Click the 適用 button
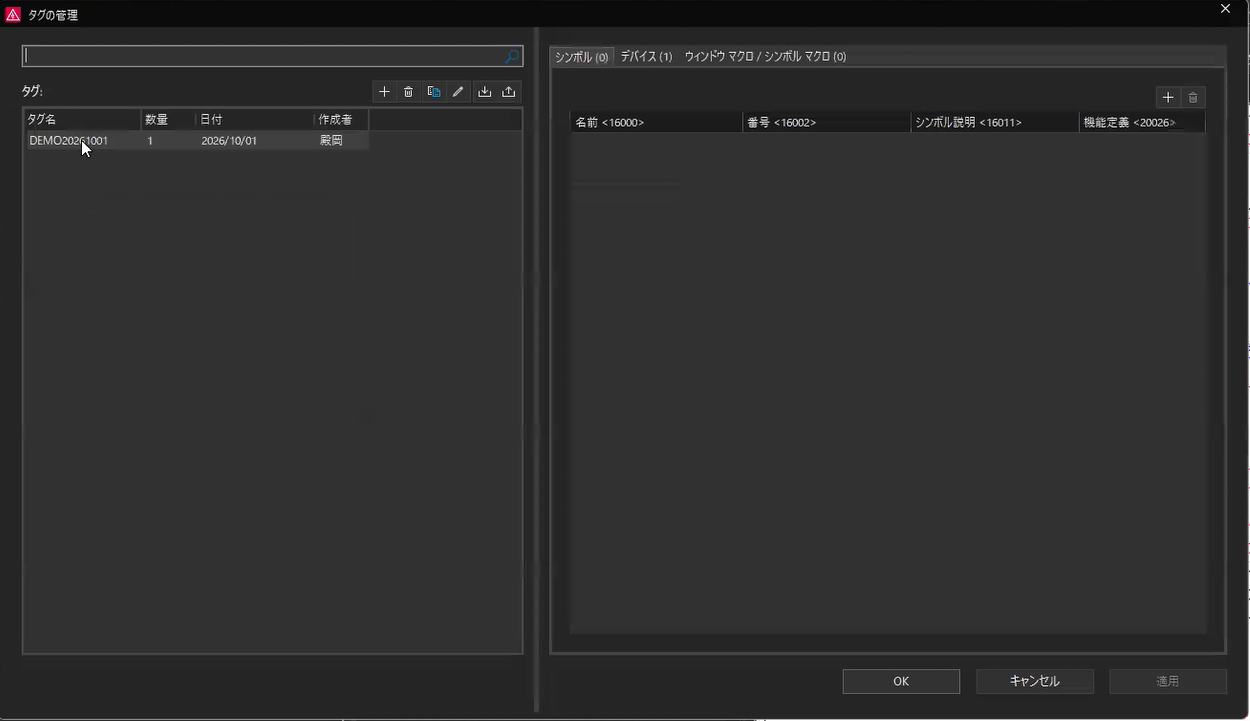1250x721 pixels. point(1168,681)
